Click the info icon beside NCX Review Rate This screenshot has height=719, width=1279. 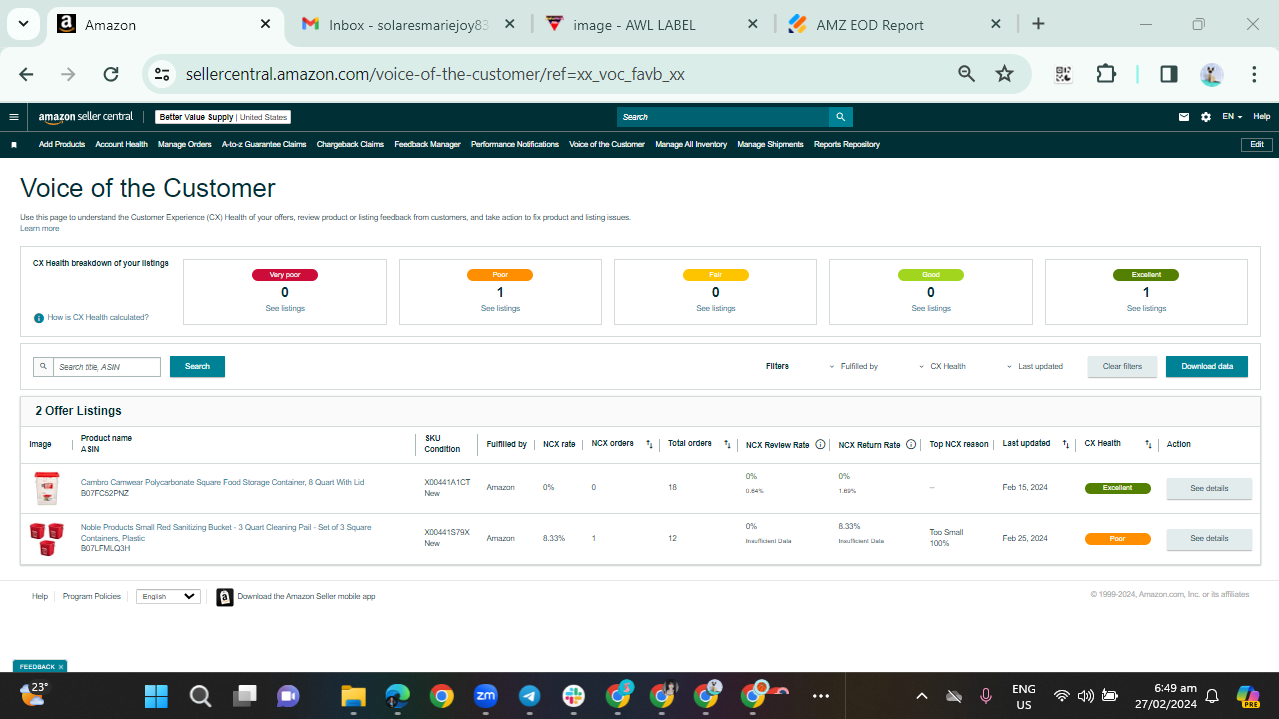point(820,445)
